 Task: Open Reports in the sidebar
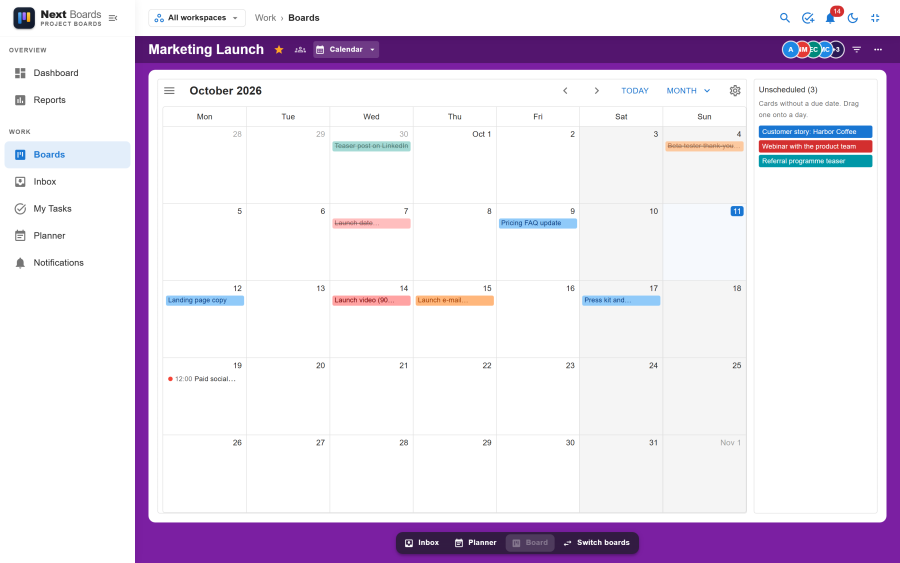coord(67,100)
